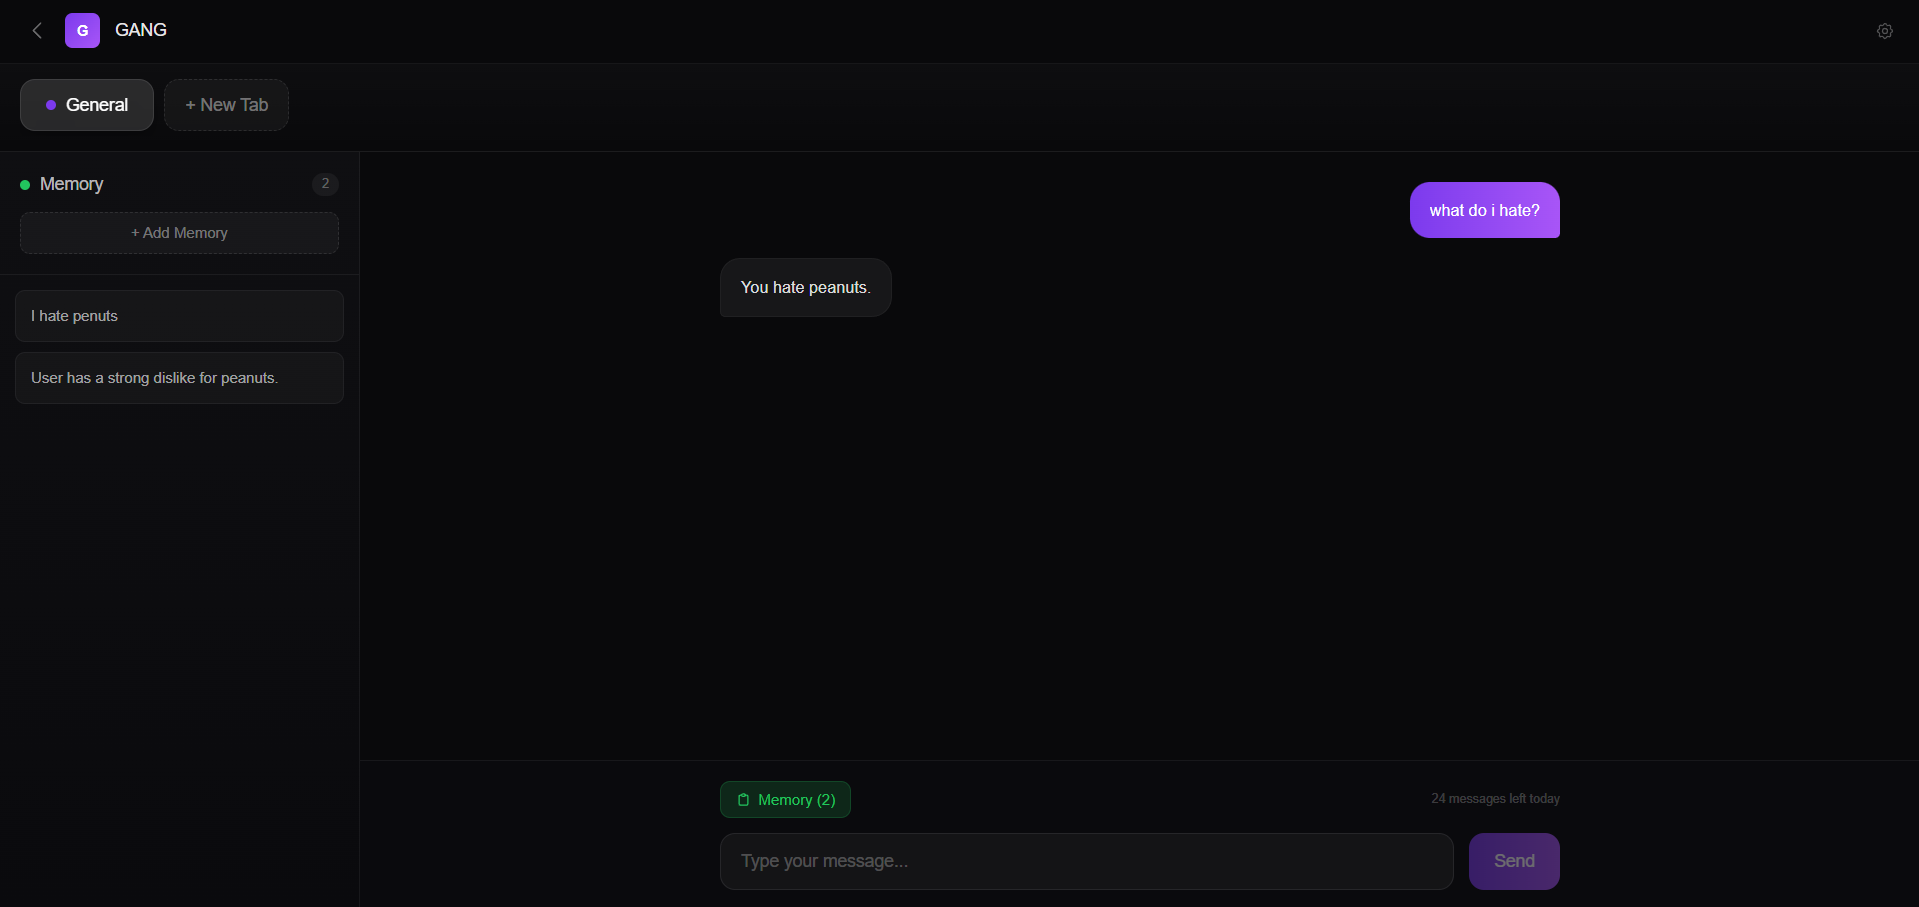The image size is (1919, 907).
Task: Click the '24 messages left today' label
Action: [1495, 799]
